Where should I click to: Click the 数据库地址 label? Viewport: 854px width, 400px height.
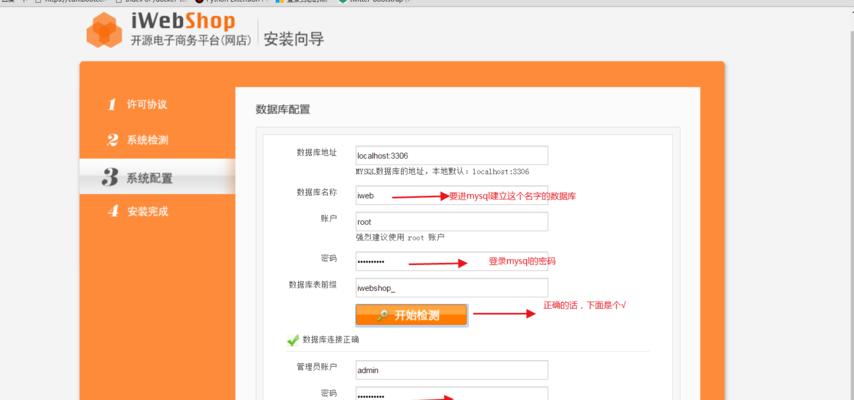tap(316, 153)
